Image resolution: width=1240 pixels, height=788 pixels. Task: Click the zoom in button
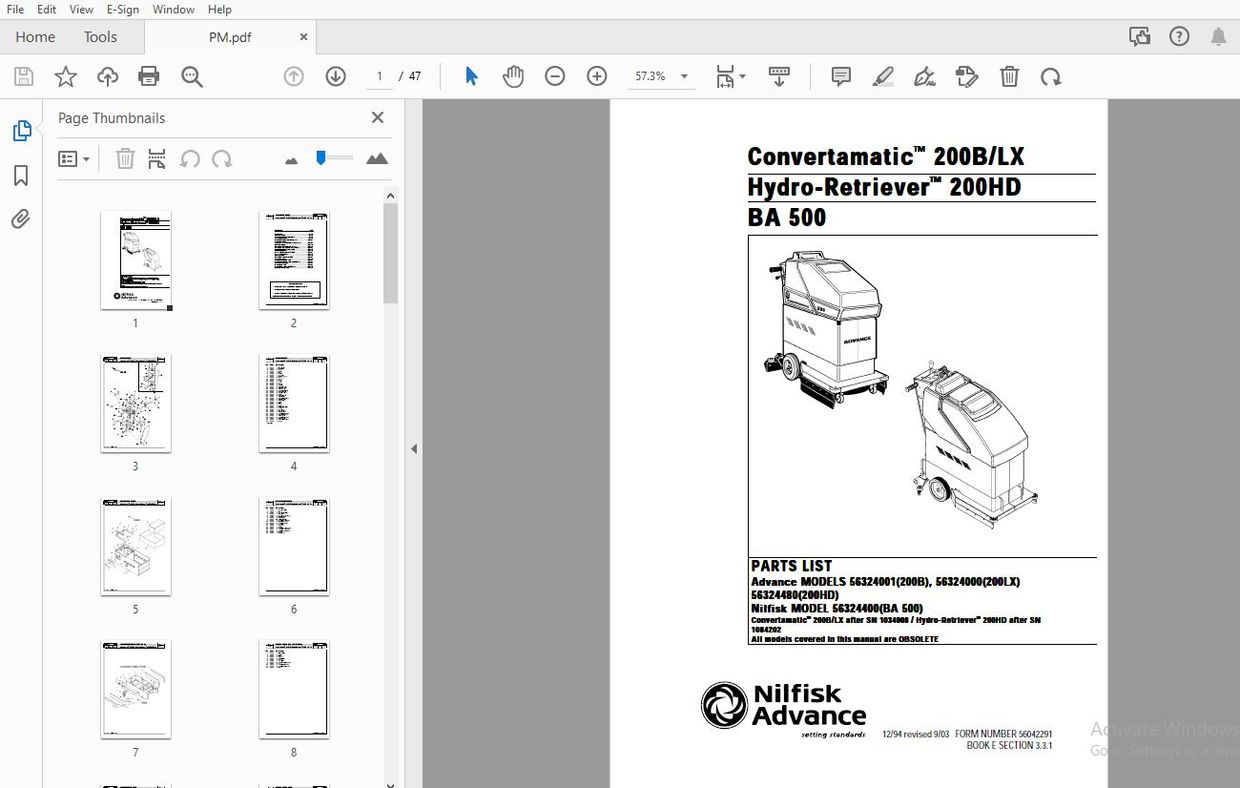tap(596, 76)
